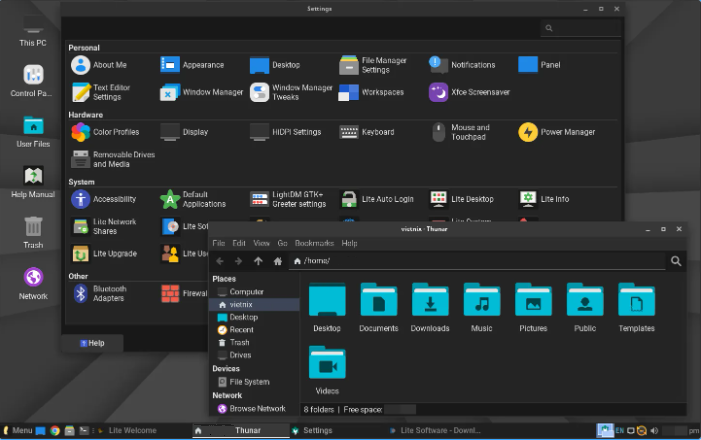Open Mouse and Touchpad settings
701x440 pixels.
(461, 132)
